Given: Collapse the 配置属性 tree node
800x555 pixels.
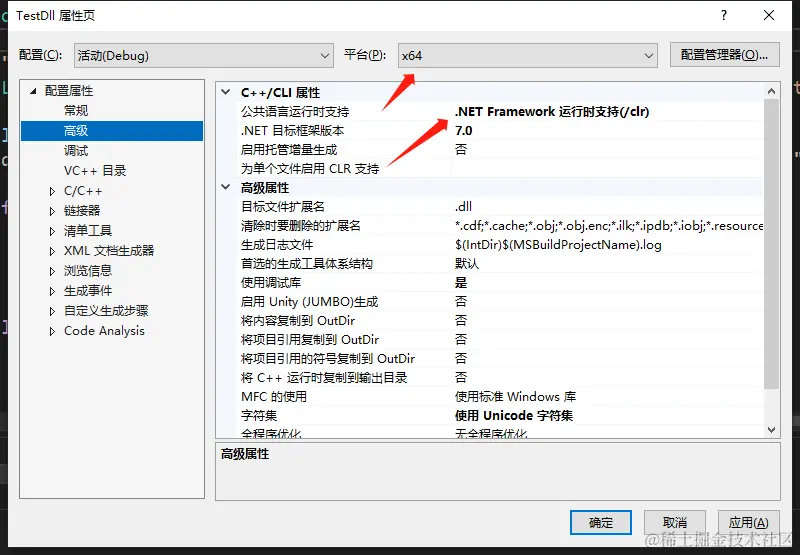Looking at the screenshot, I should click(34, 91).
